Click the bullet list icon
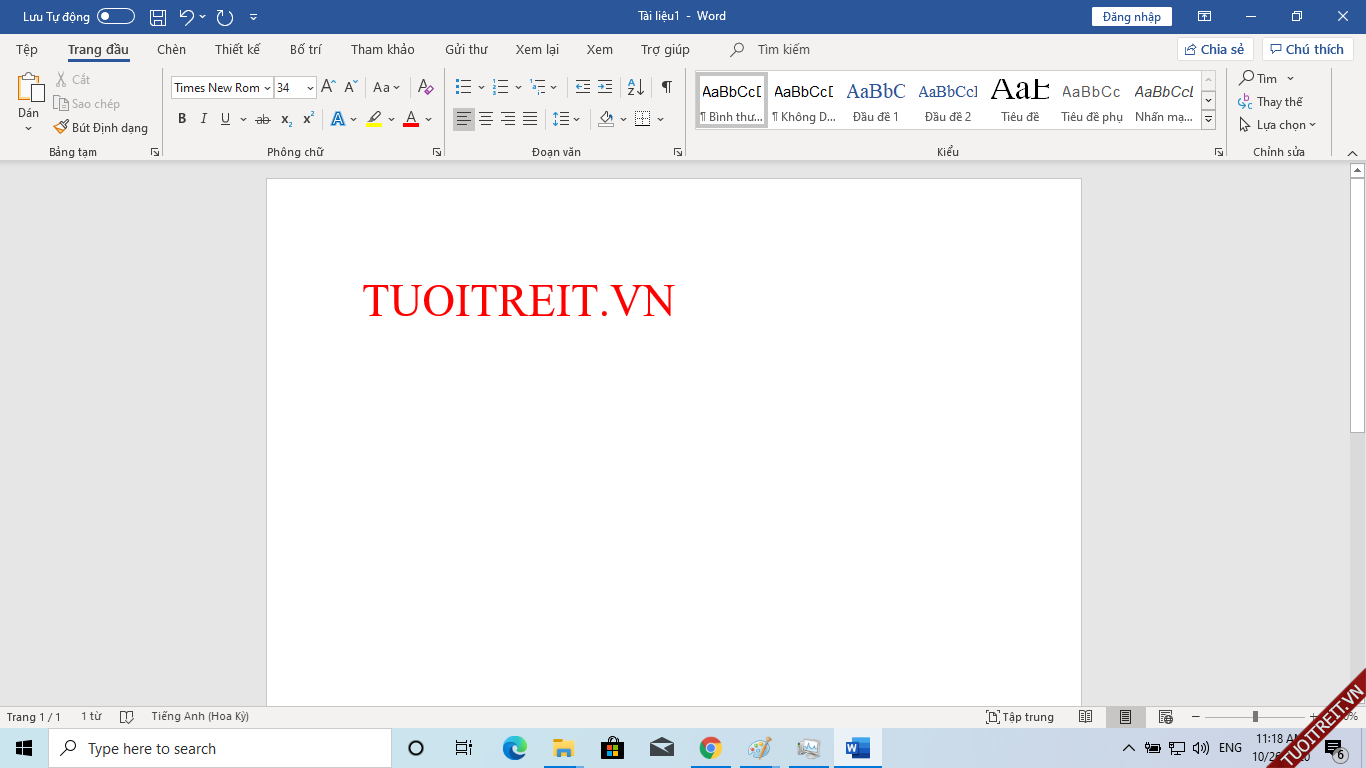The image size is (1366, 768). coord(463,87)
